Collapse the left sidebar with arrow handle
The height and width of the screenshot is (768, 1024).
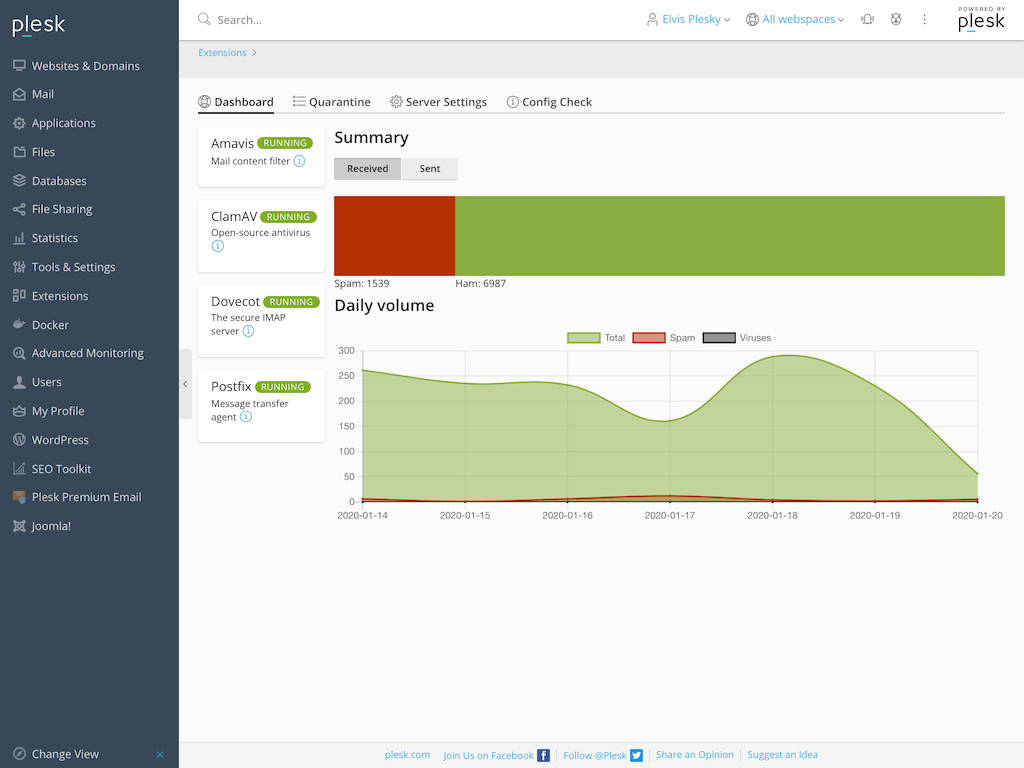pyautogui.click(x=185, y=384)
